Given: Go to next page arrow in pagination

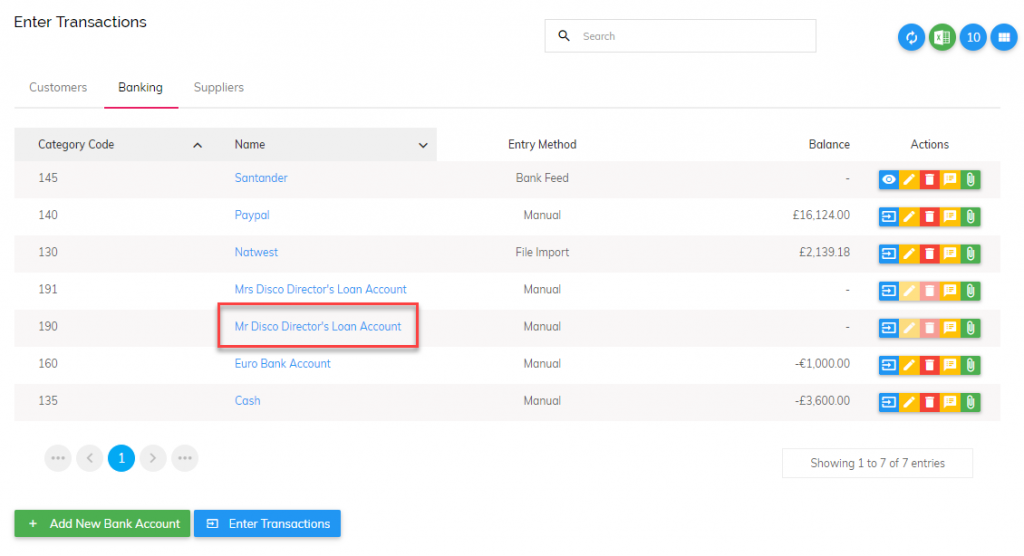Looking at the screenshot, I should pos(153,458).
